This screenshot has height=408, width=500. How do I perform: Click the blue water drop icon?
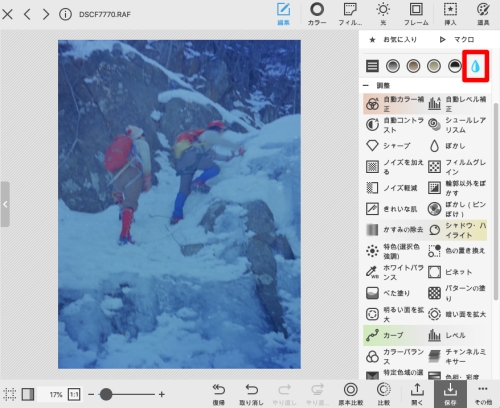(475, 66)
